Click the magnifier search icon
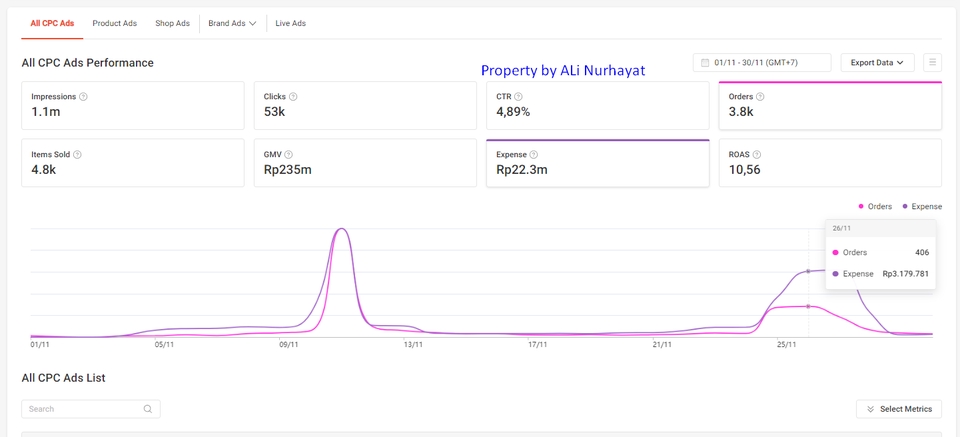Image resolution: width=960 pixels, height=437 pixels. [148, 409]
